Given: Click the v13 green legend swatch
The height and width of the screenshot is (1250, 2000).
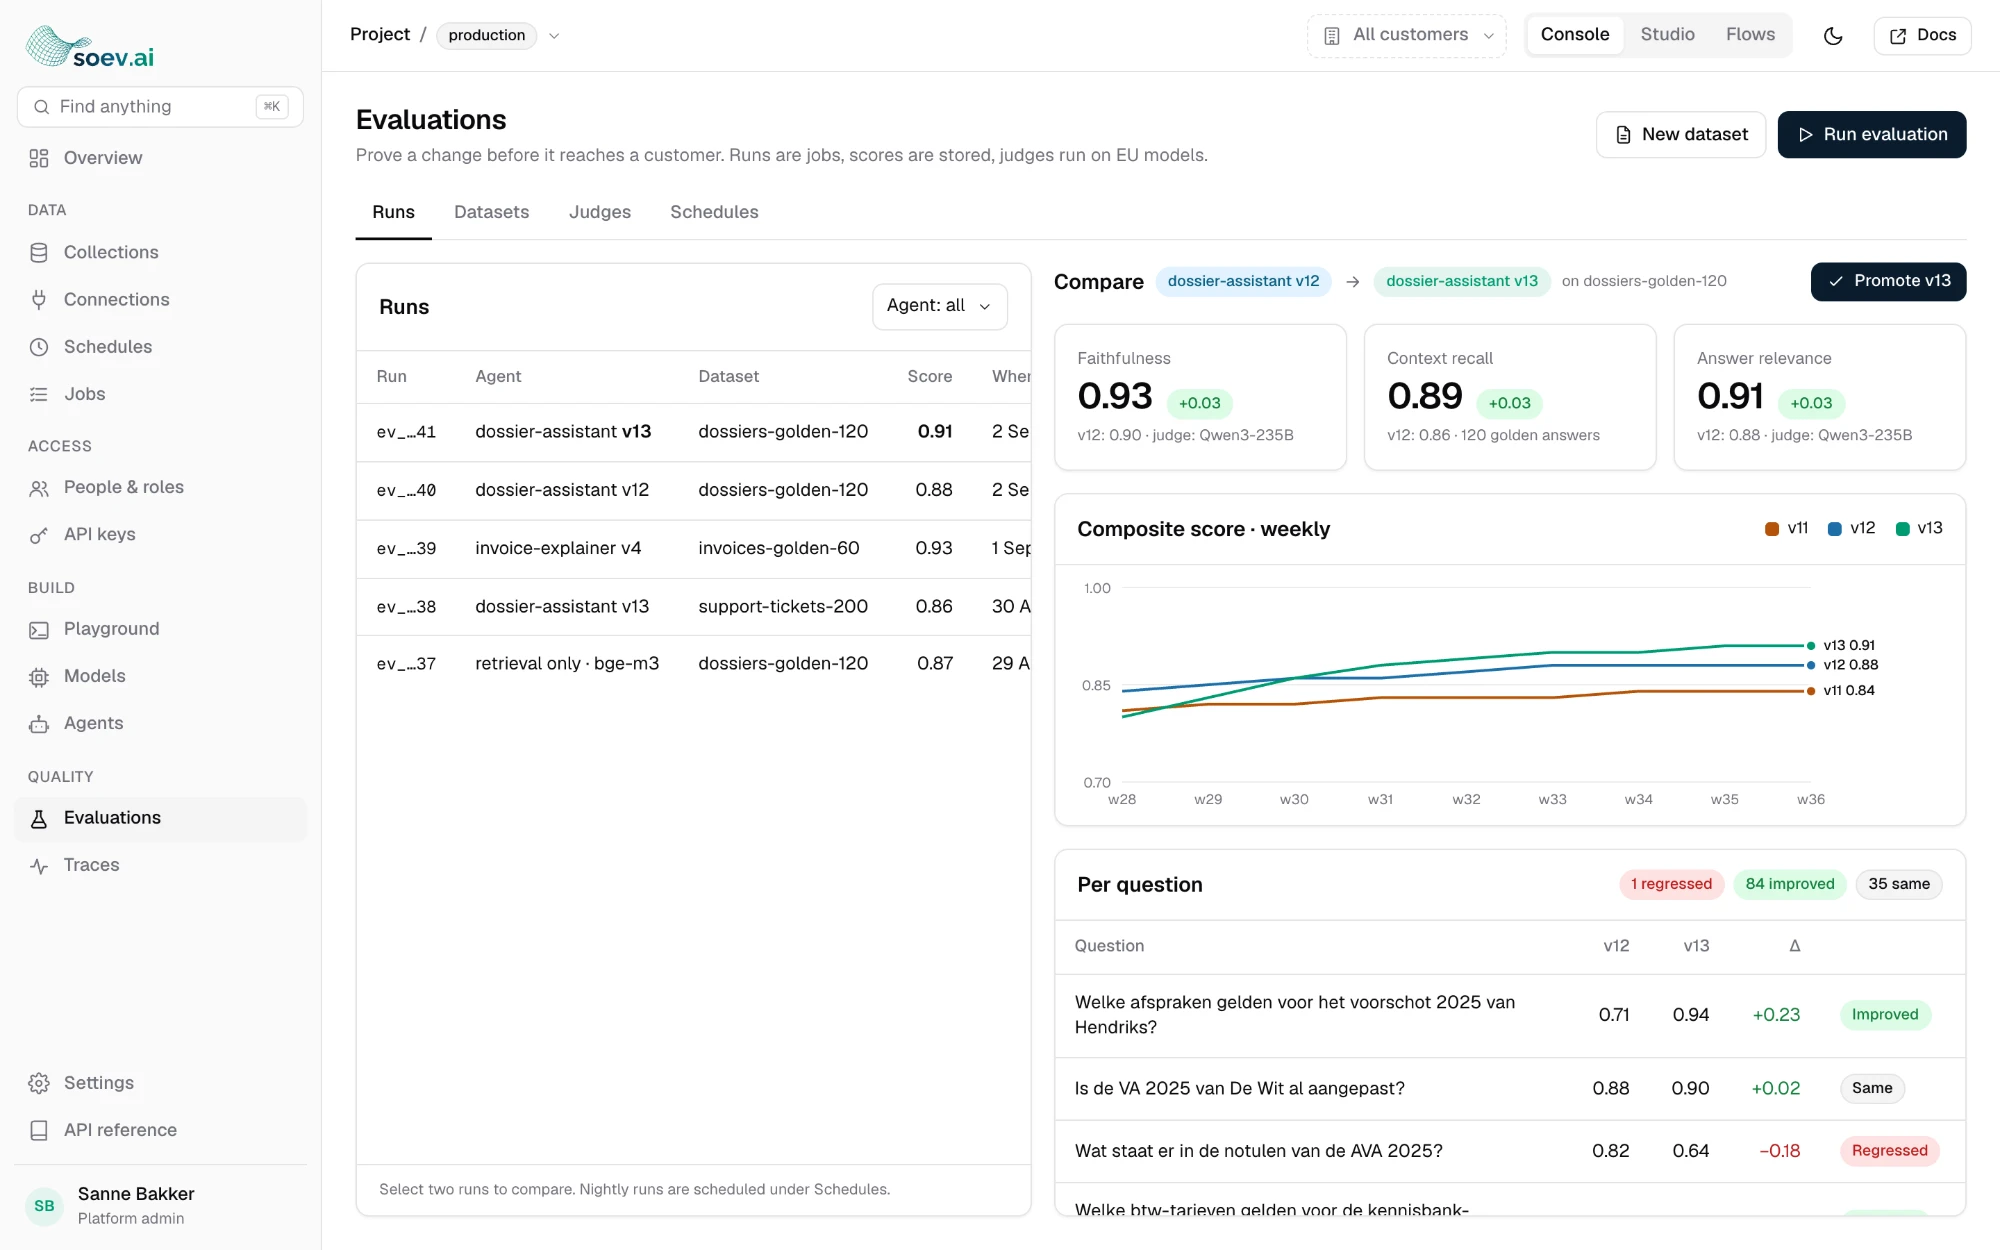Looking at the screenshot, I should 1903,529.
